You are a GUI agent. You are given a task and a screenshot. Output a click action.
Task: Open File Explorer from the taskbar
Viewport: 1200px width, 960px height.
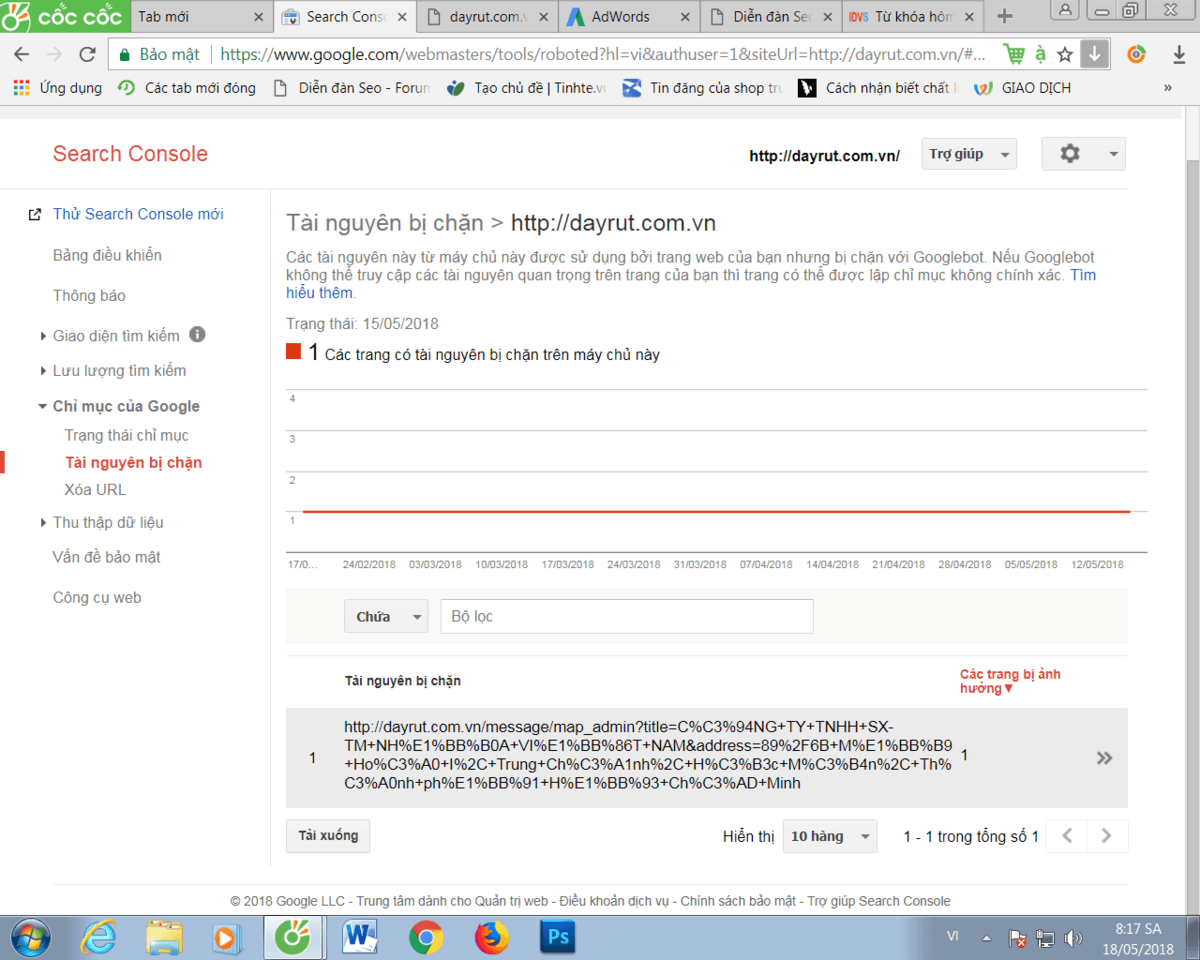164,937
